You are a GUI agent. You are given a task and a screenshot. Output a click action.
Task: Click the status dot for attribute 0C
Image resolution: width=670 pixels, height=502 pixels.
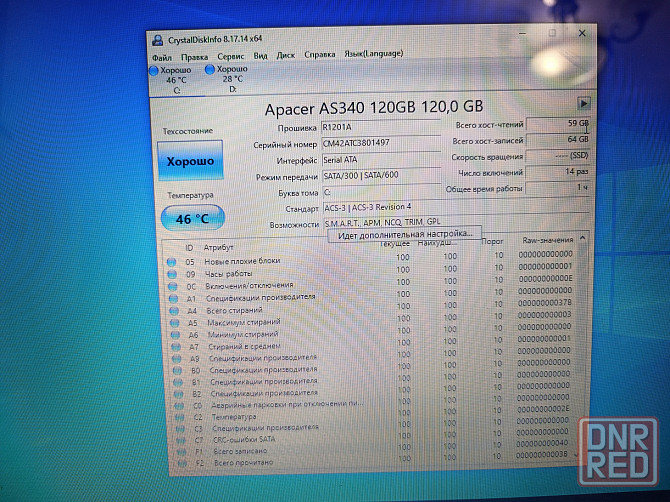tap(173, 286)
